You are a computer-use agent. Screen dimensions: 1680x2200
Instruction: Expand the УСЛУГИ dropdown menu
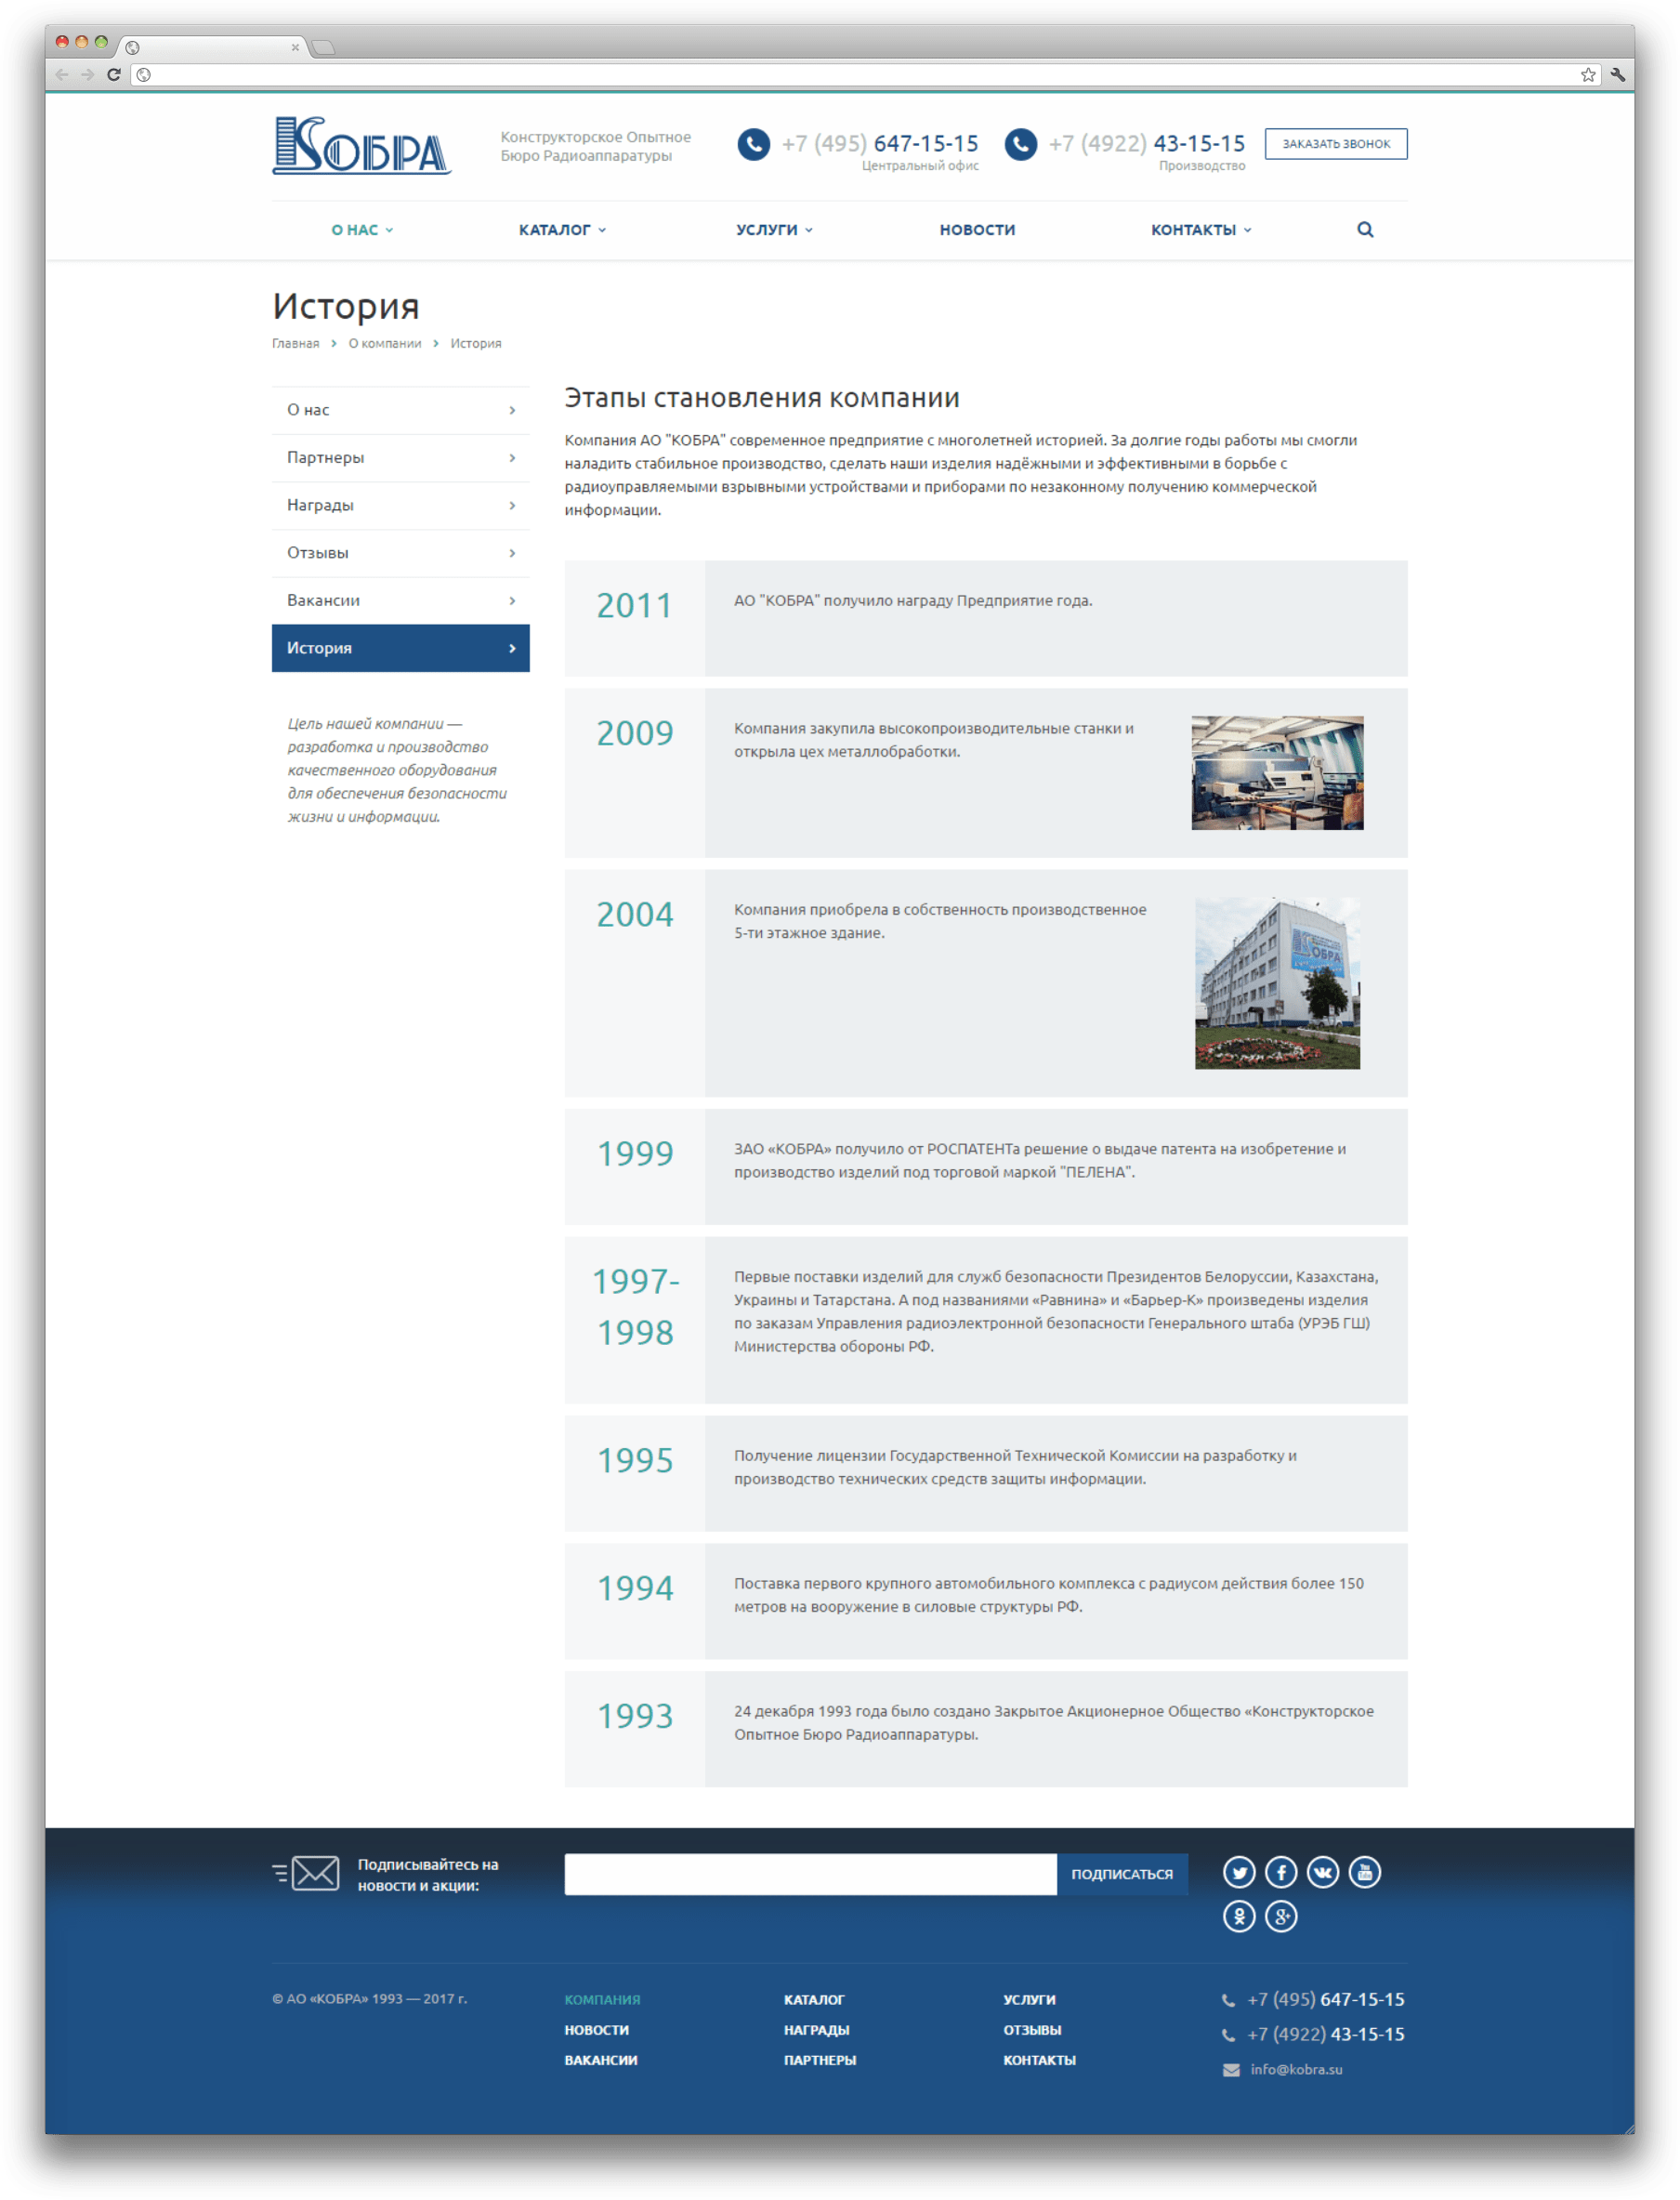click(x=775, y=230)
